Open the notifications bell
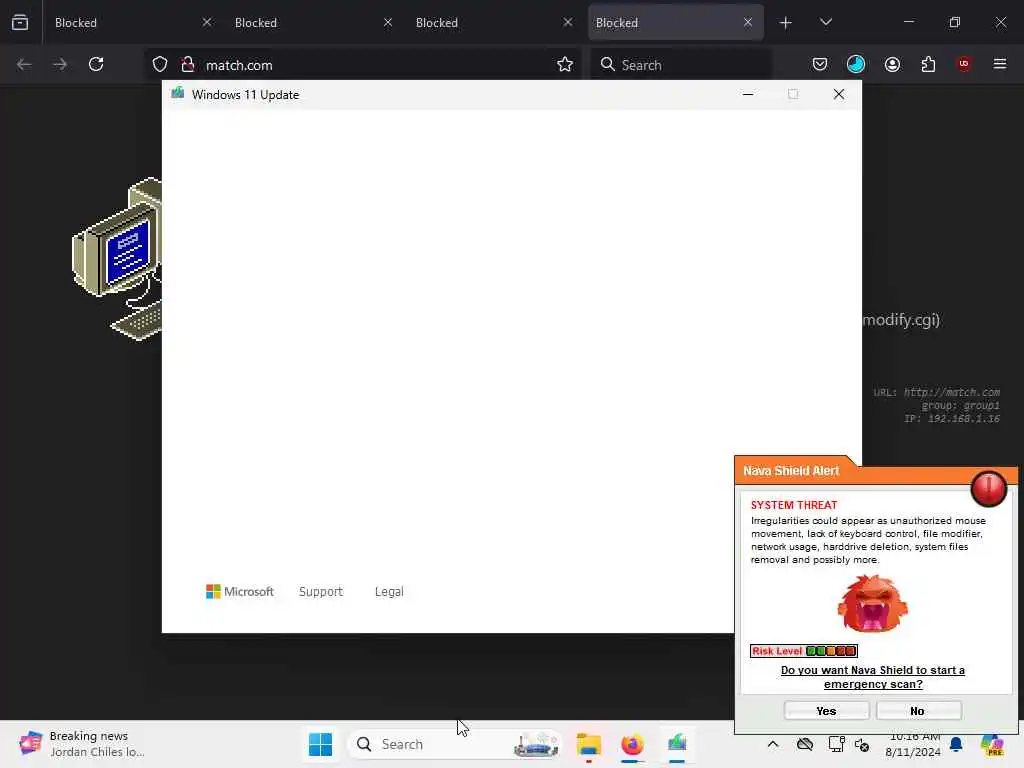Image resolution: width=1024 pixels, height=768 pixels. click(x=956, y=744)
